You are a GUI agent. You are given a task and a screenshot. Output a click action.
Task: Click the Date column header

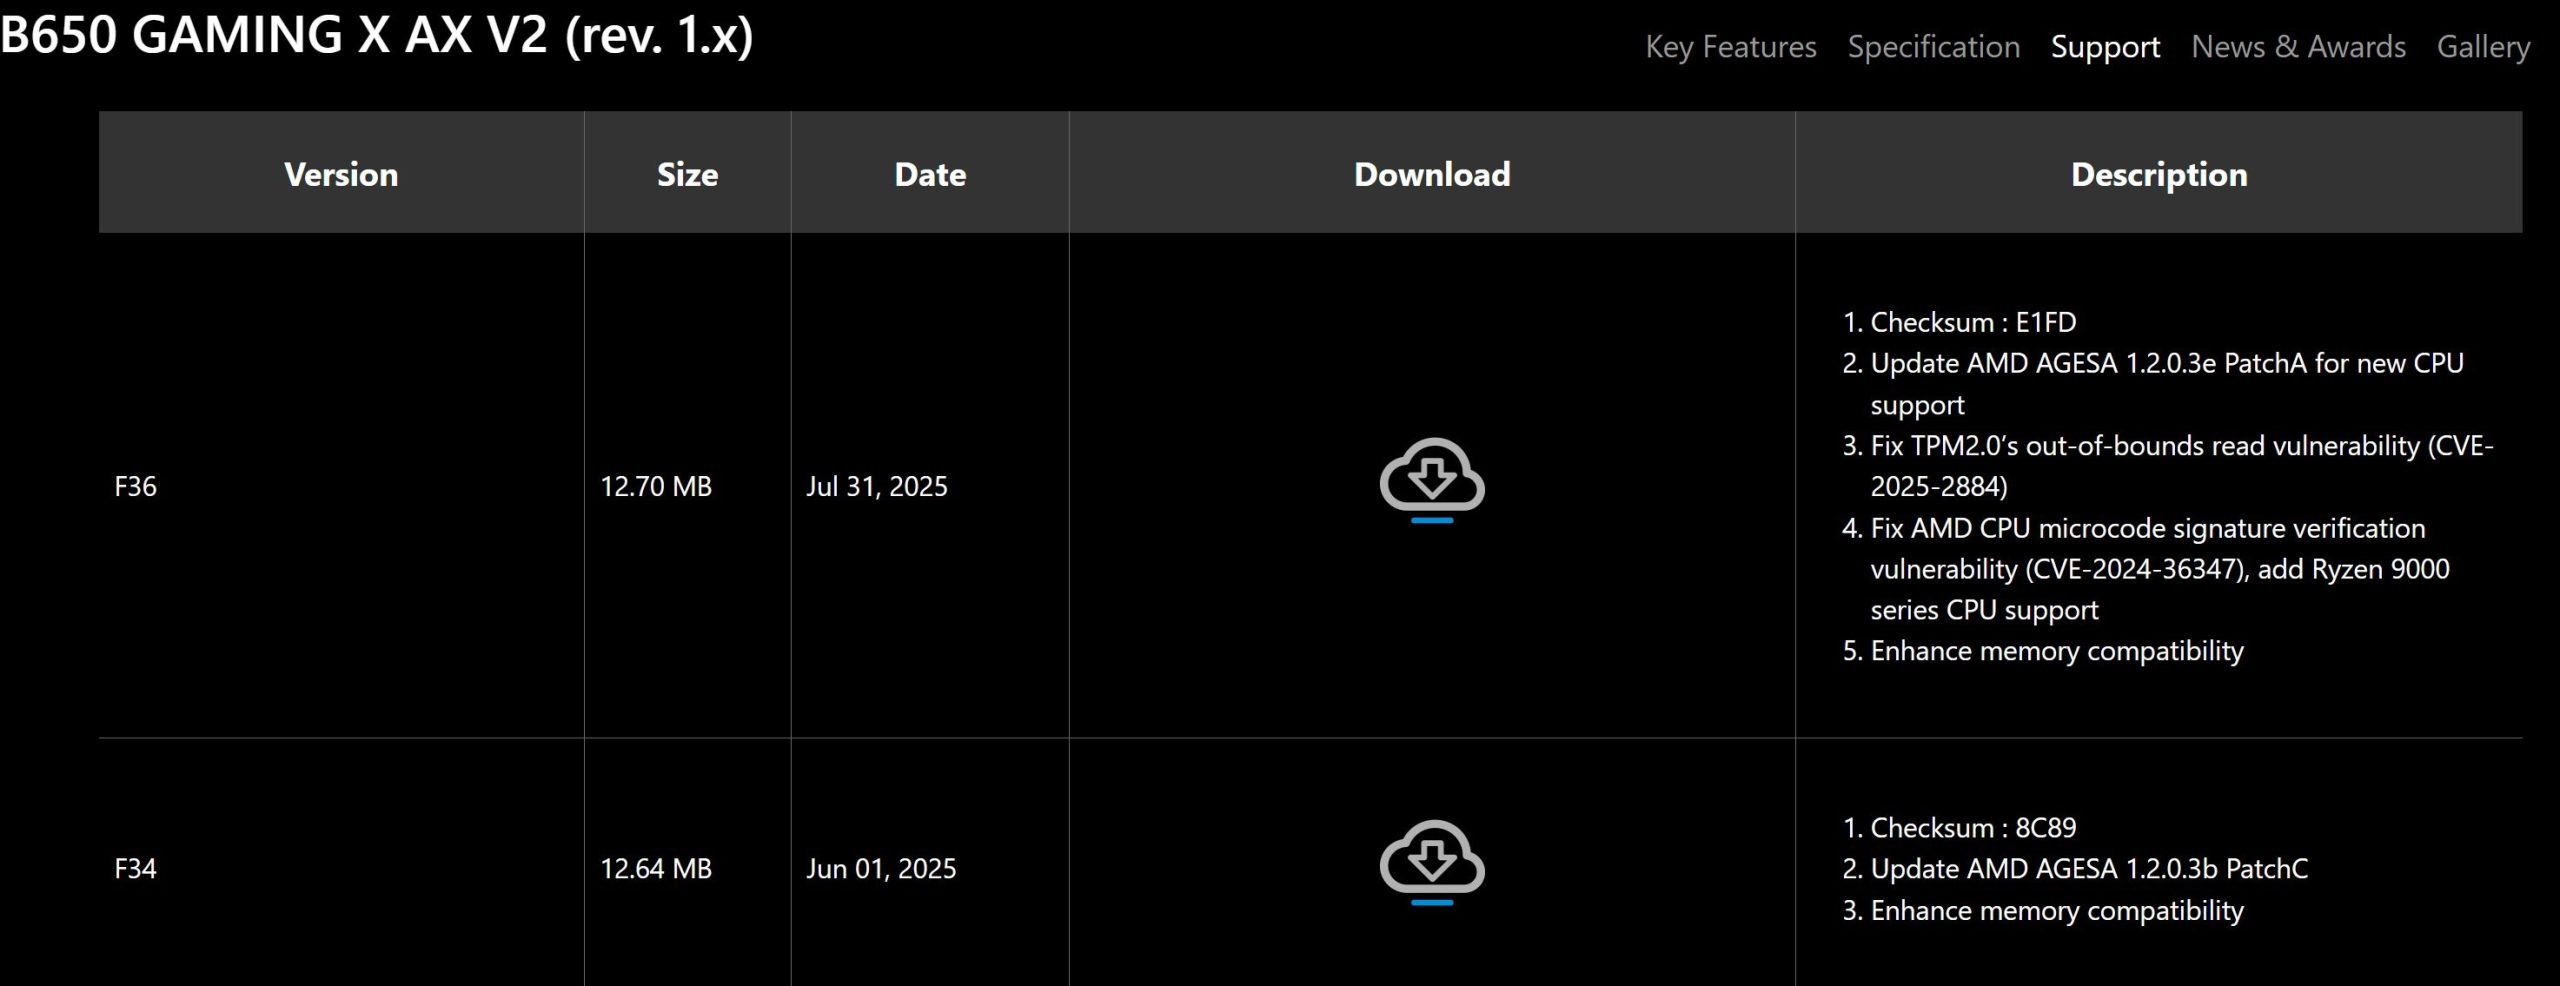[x=930, y=174]
